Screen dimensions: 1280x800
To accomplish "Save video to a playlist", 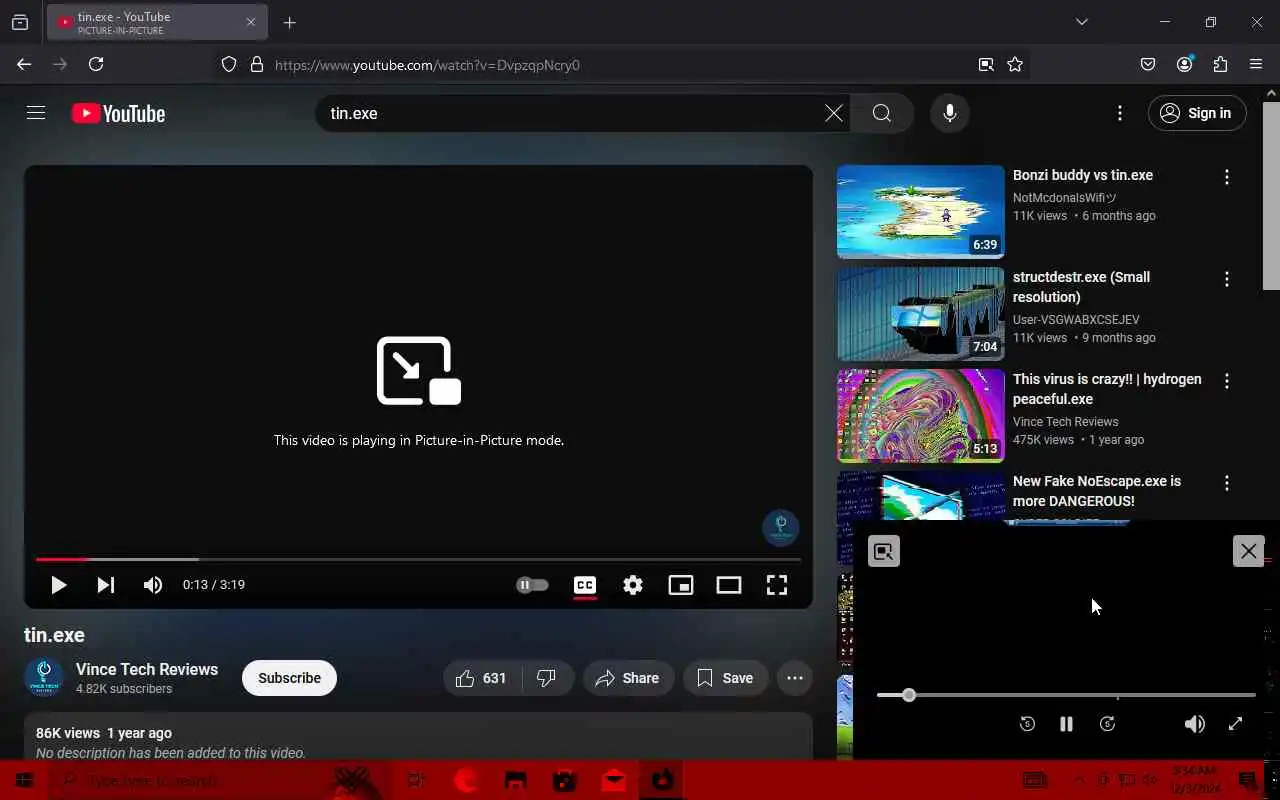I will click(725, 678).
